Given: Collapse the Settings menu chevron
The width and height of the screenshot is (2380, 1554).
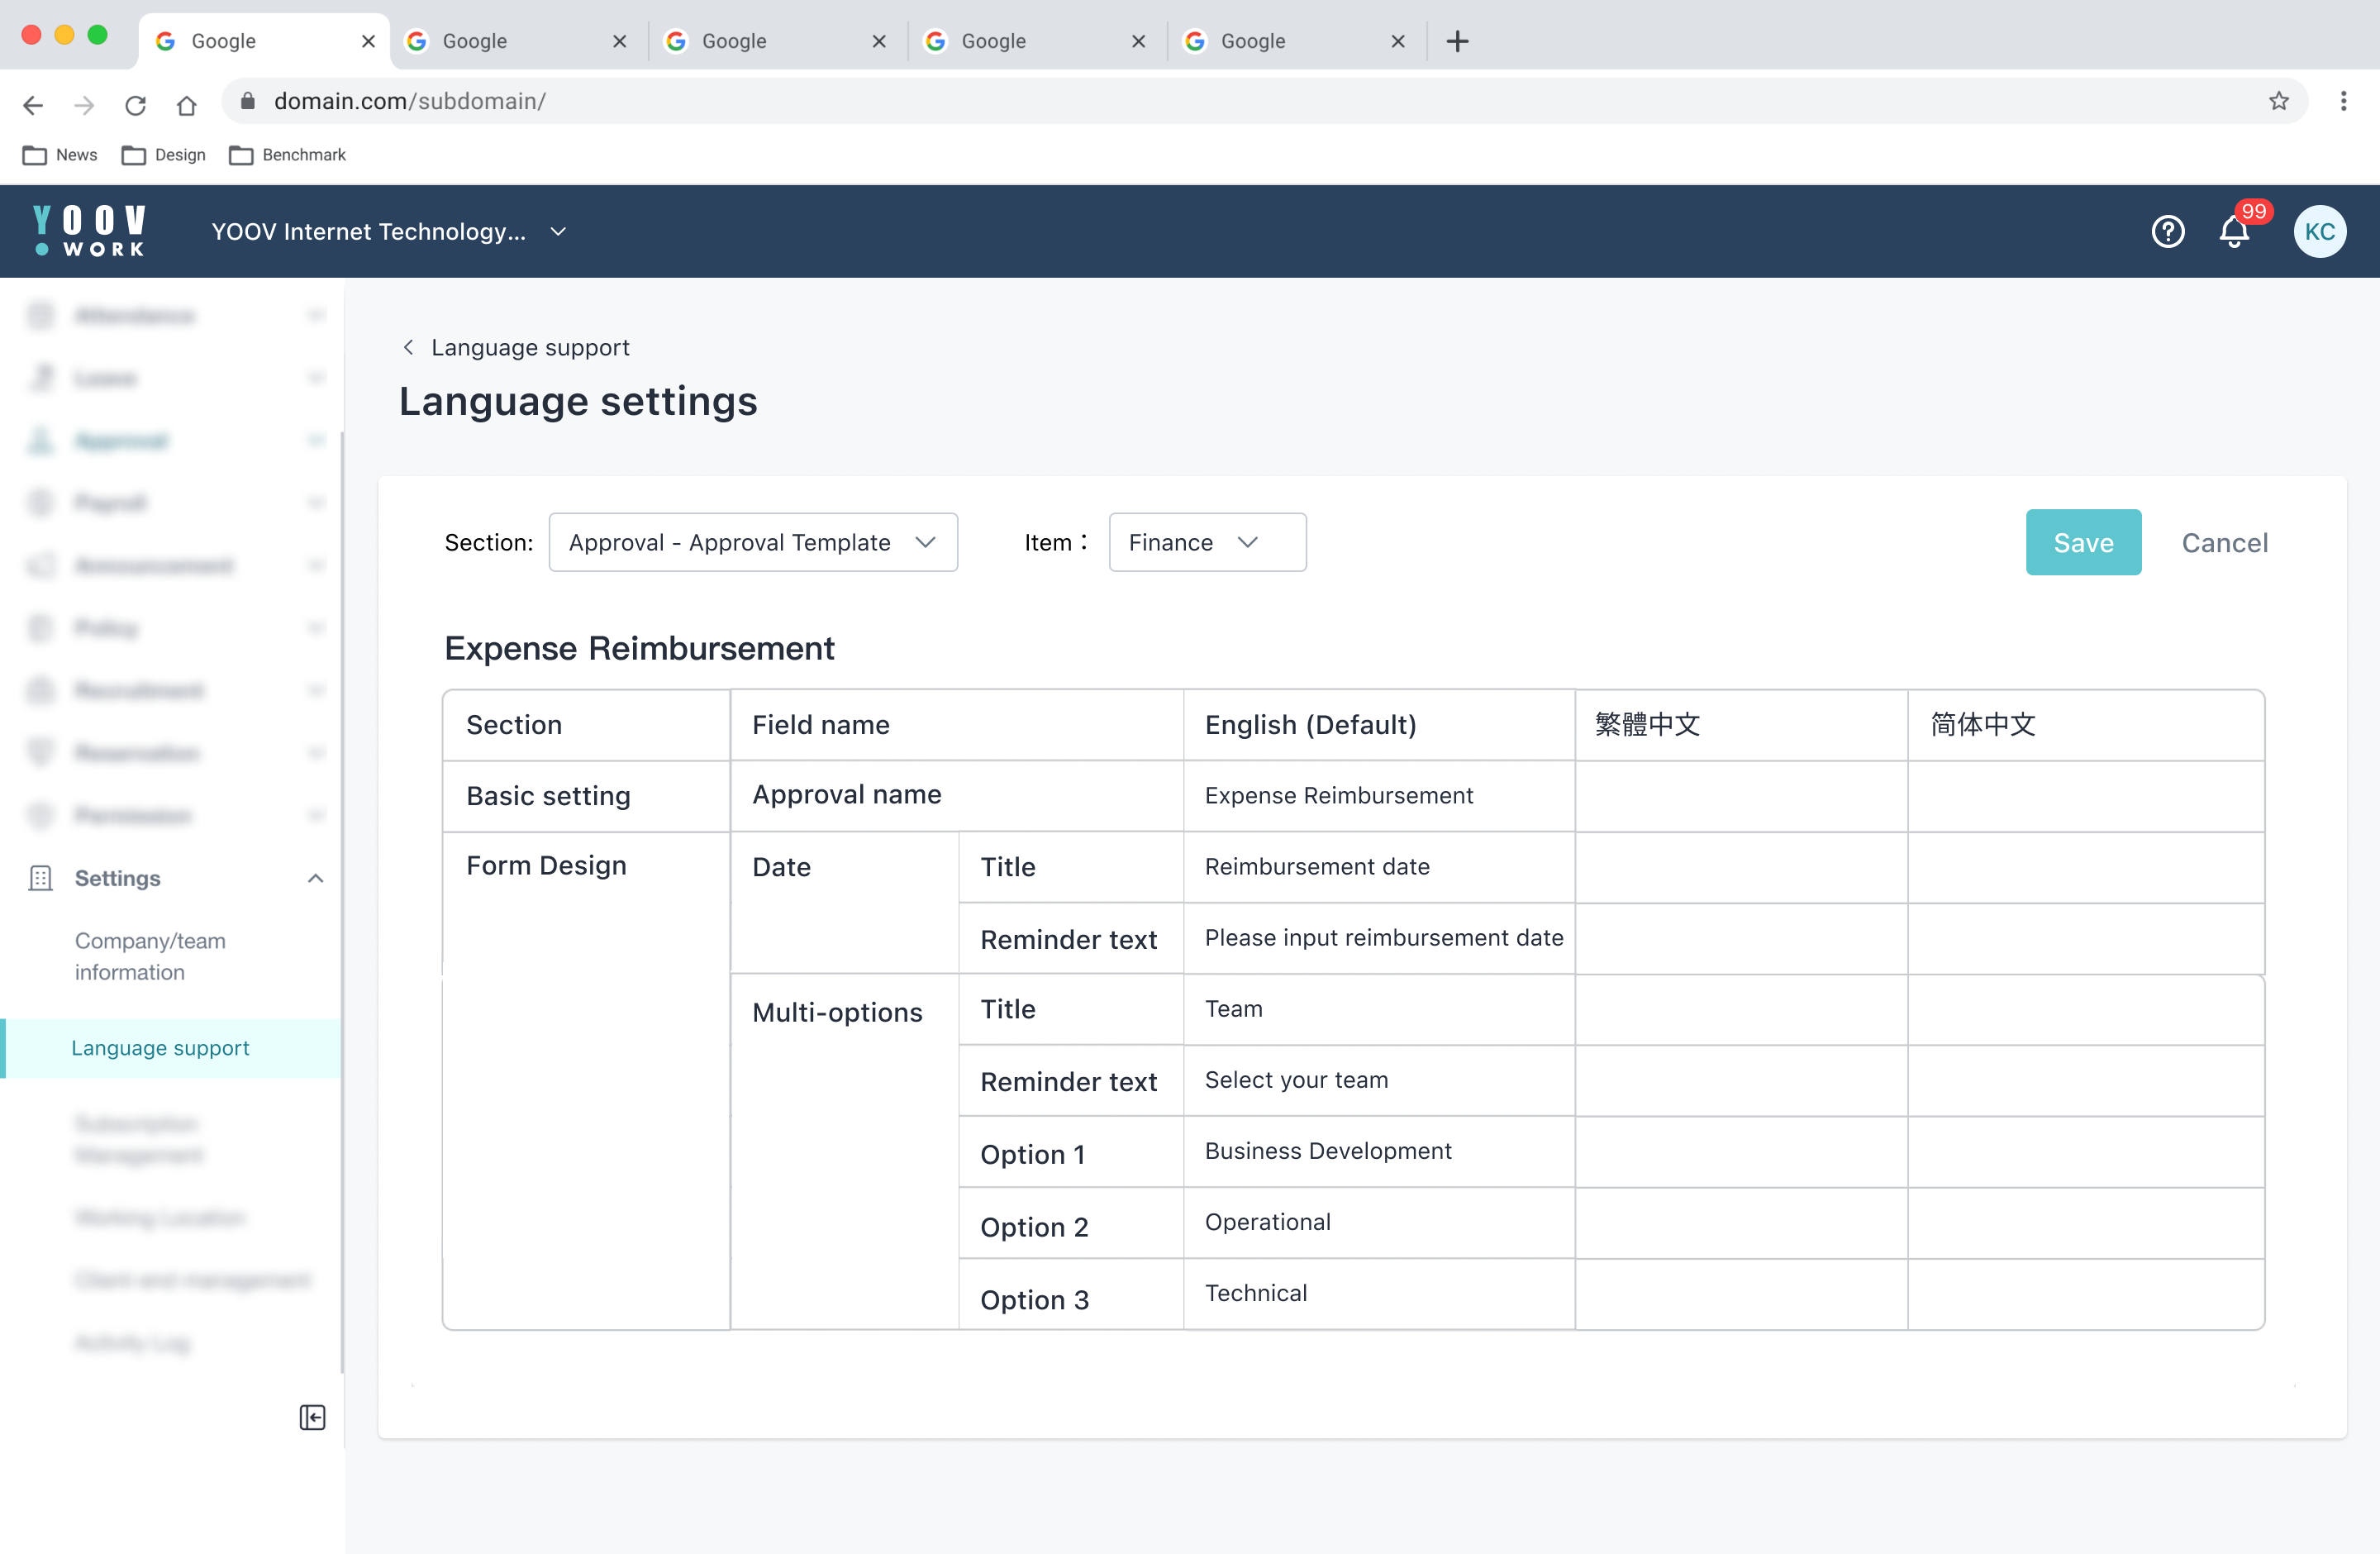Looking at the screenshot, I should (x=315, y=878).
